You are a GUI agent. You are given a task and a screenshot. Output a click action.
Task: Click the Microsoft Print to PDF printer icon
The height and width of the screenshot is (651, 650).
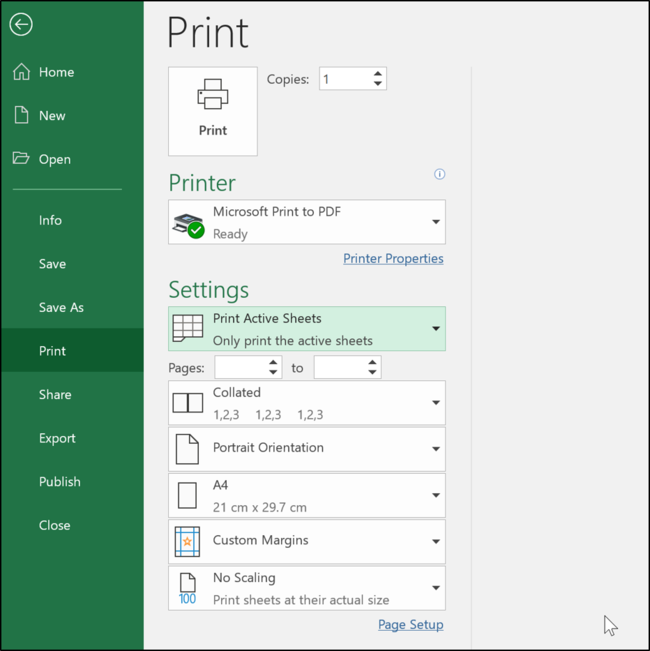point(188,225)
